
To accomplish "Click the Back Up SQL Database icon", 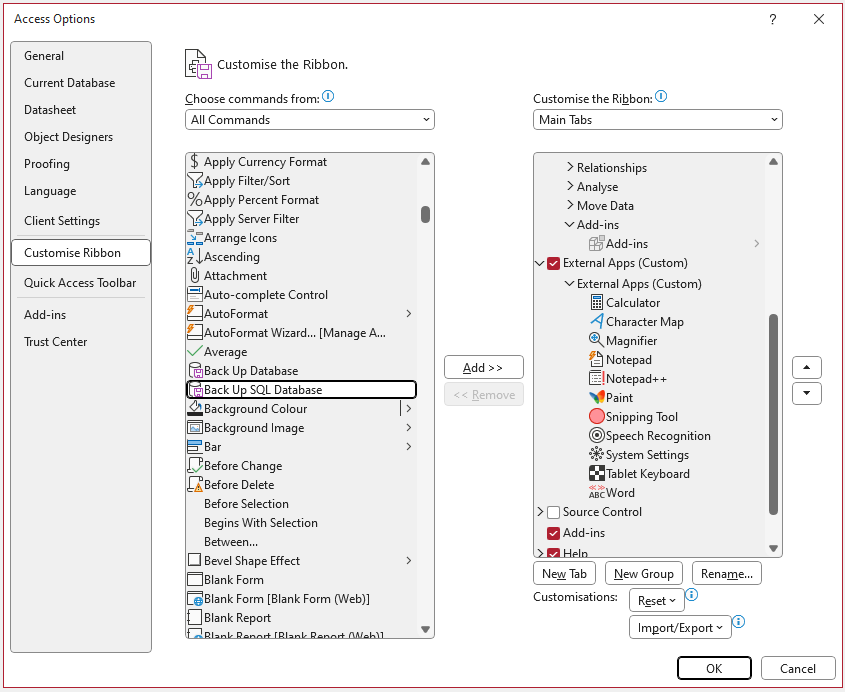I will (x=195, y=390).
